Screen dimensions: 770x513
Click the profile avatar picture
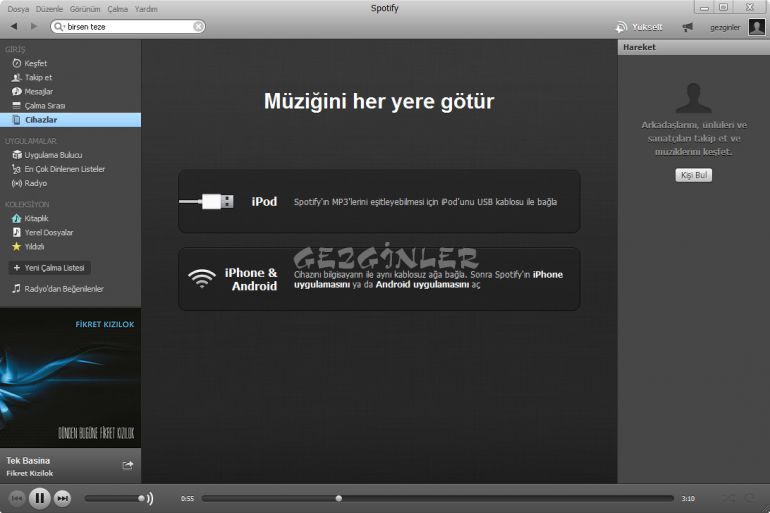[x=757, y=27]
